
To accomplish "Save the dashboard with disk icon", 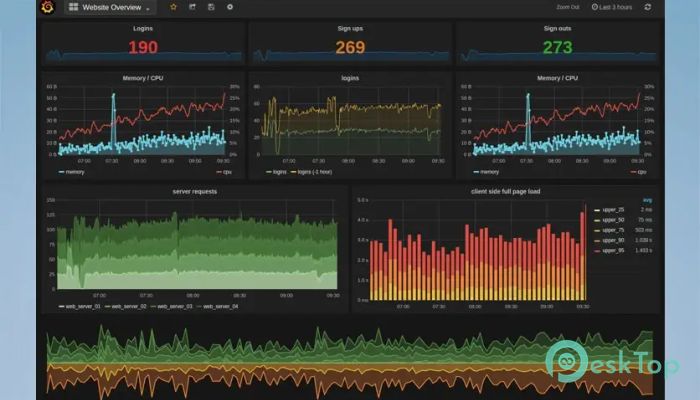I will pos(211,7).
